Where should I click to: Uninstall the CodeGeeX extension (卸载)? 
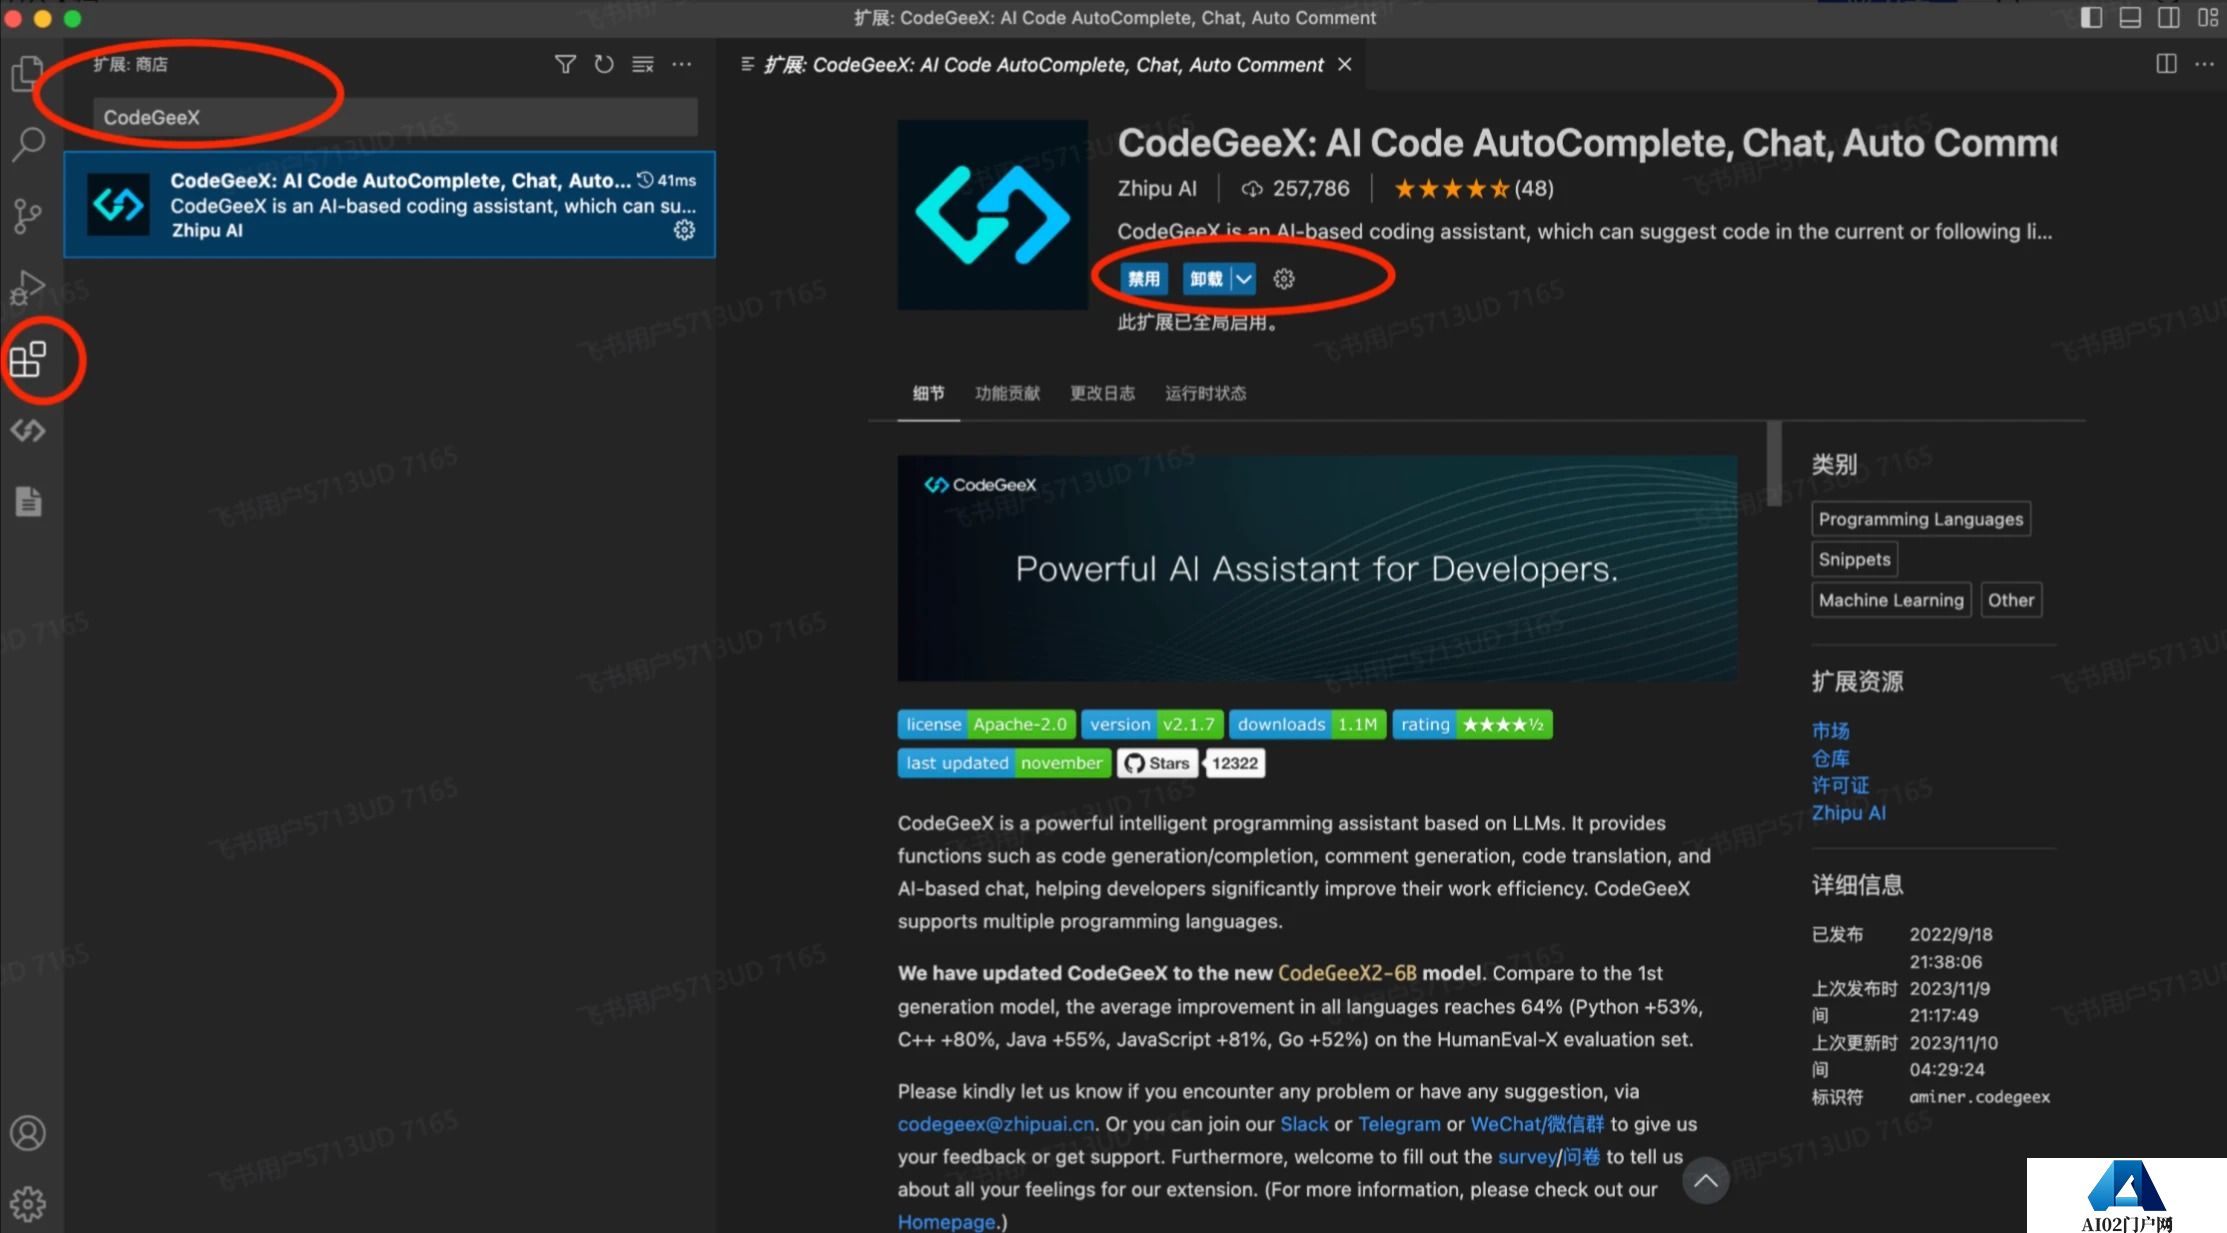1206,279
